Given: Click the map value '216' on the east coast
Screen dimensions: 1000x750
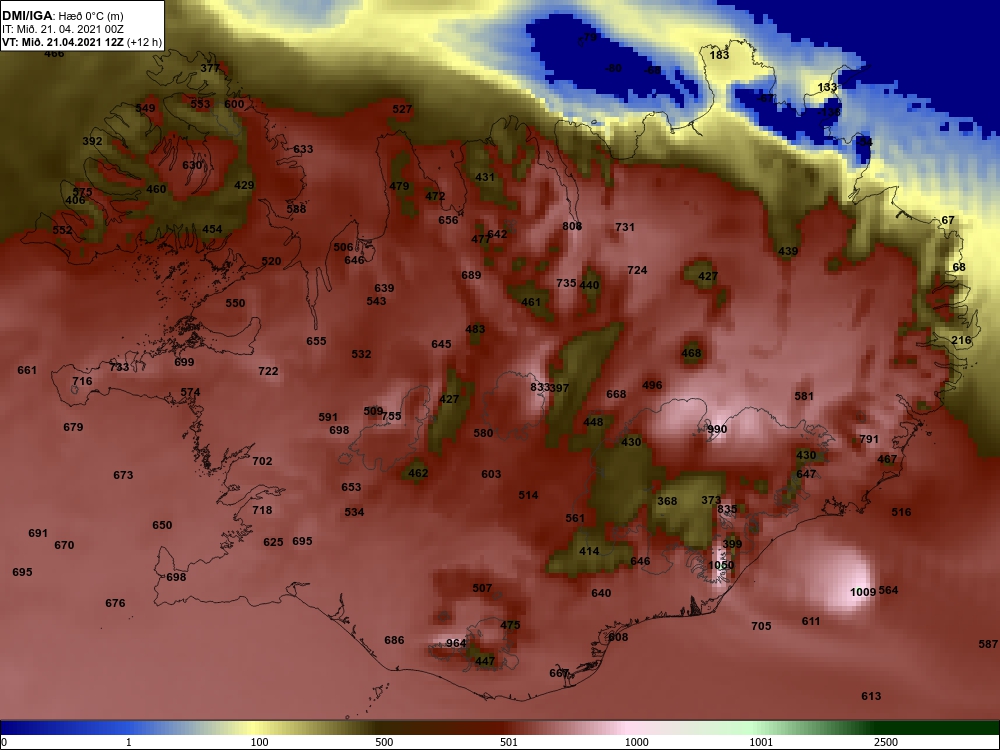Looking at the screenshot, I should click(x=961, y=341).
